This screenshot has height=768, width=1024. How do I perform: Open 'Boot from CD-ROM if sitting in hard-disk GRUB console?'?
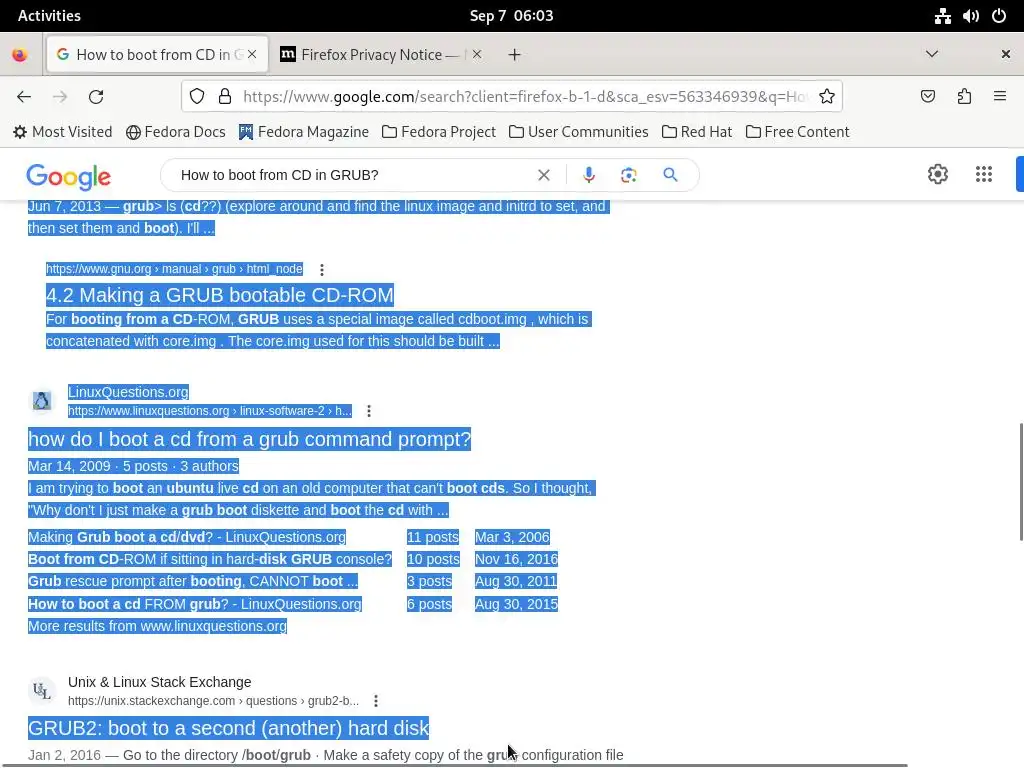click(x=210, y=560)
